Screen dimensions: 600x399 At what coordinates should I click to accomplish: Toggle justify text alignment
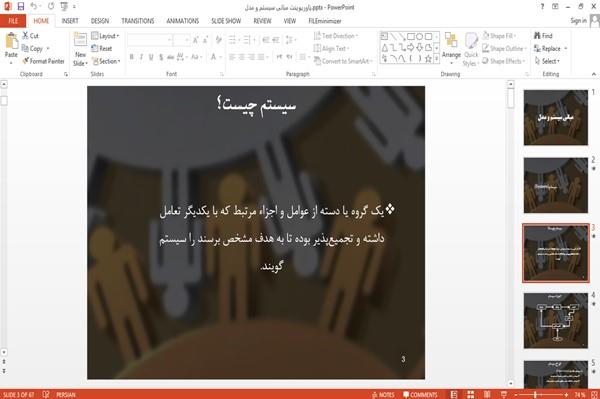tap(261, 57)
